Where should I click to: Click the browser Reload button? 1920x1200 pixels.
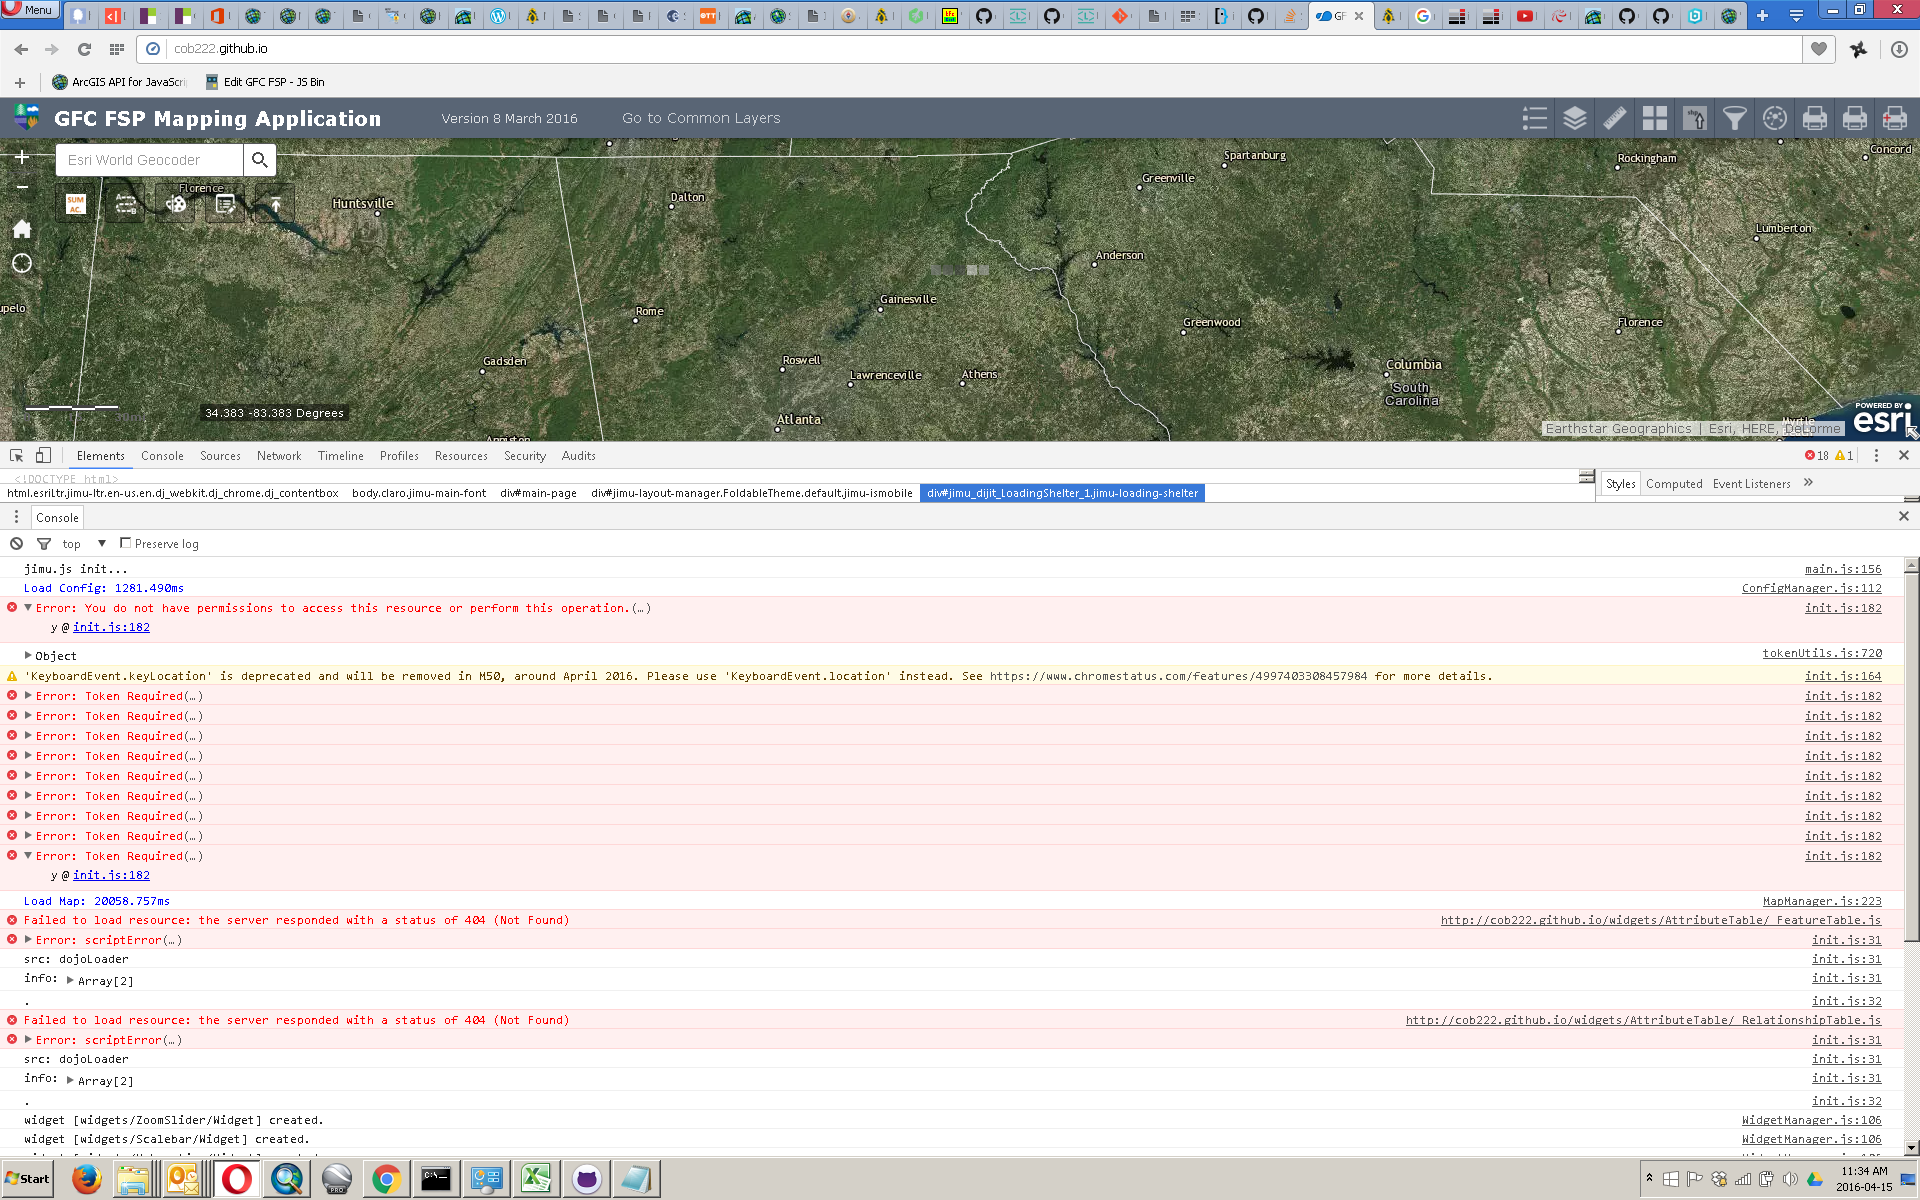point(84,49)
